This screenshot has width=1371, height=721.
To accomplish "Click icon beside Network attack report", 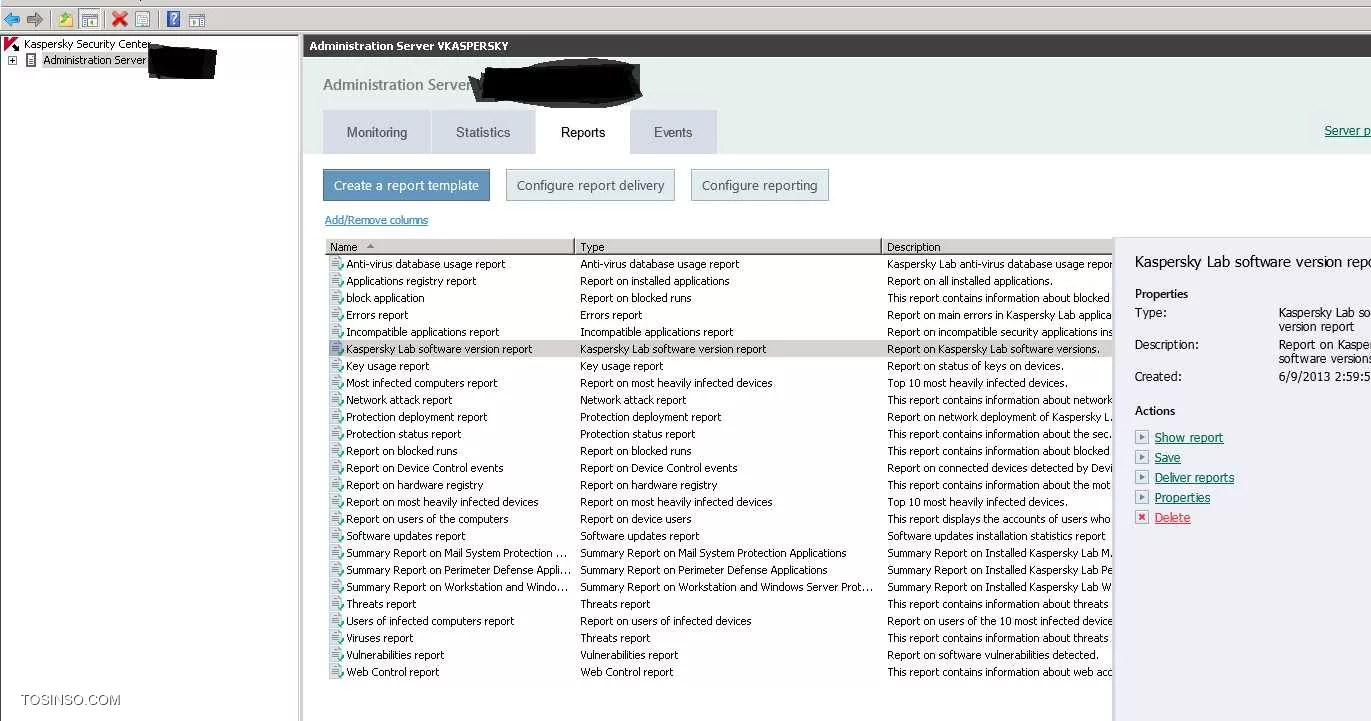I will coord(337,400).
